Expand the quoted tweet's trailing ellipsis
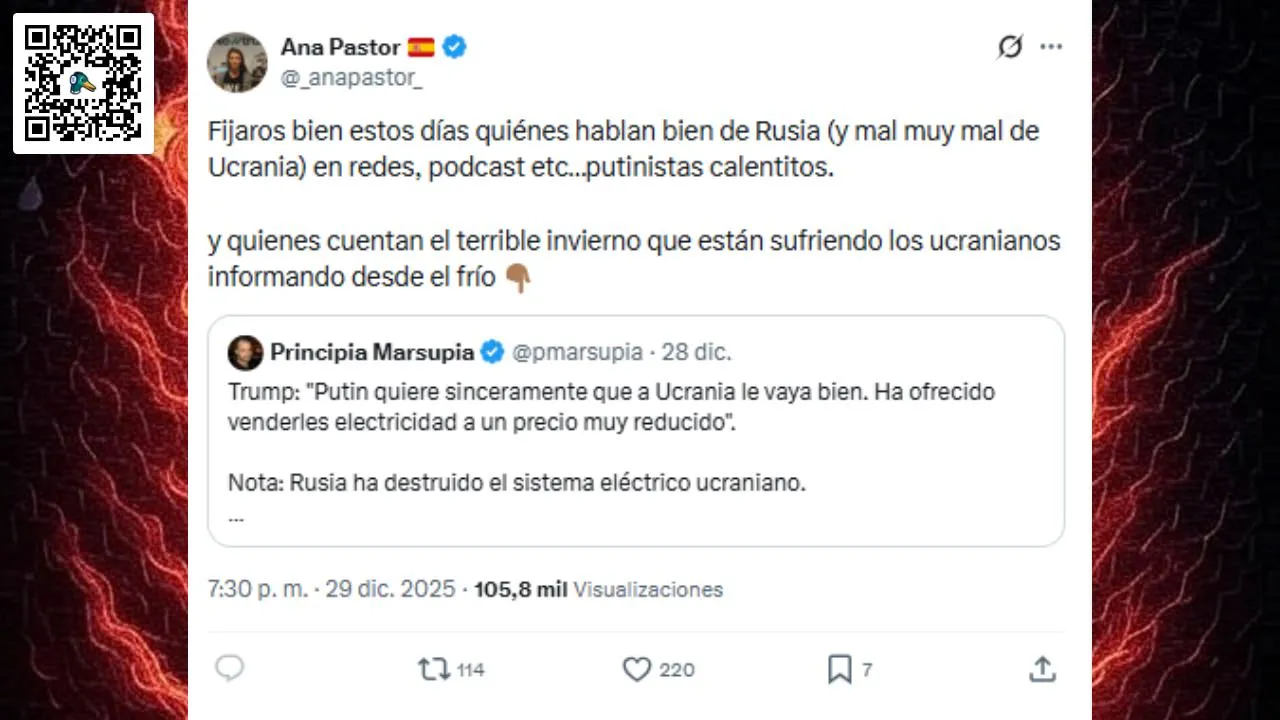The width and height of the screenshot is (1280, 720). point(236,518)
